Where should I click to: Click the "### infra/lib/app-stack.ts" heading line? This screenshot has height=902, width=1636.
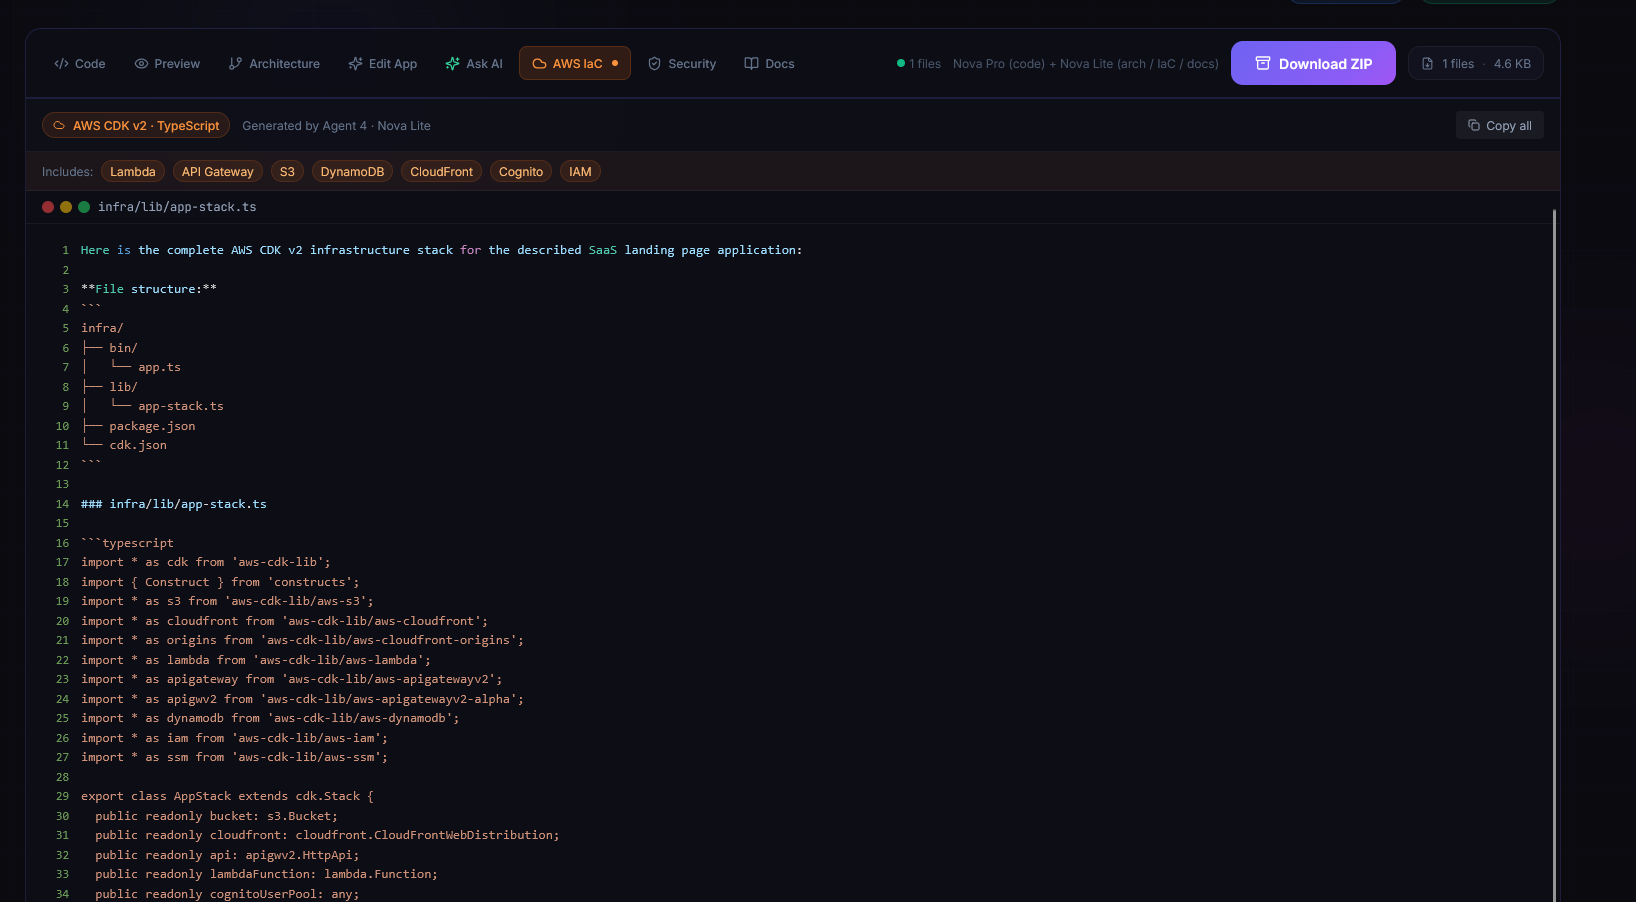click(174, 504)
